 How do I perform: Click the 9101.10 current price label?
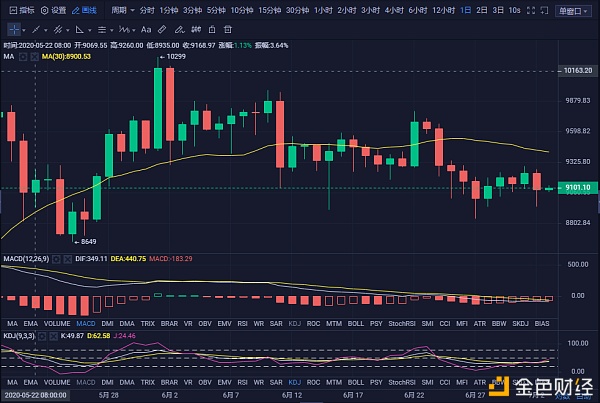click(578, 188)
